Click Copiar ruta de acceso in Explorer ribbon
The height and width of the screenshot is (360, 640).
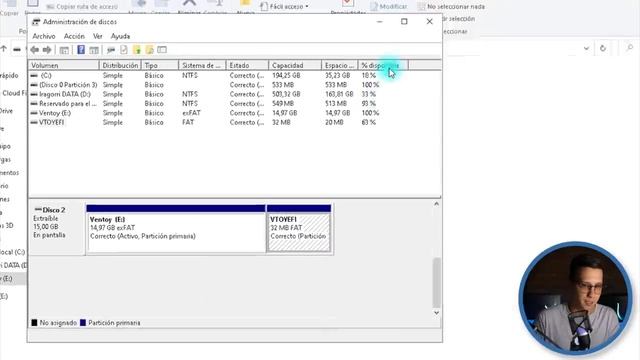[x=82, y=7]
